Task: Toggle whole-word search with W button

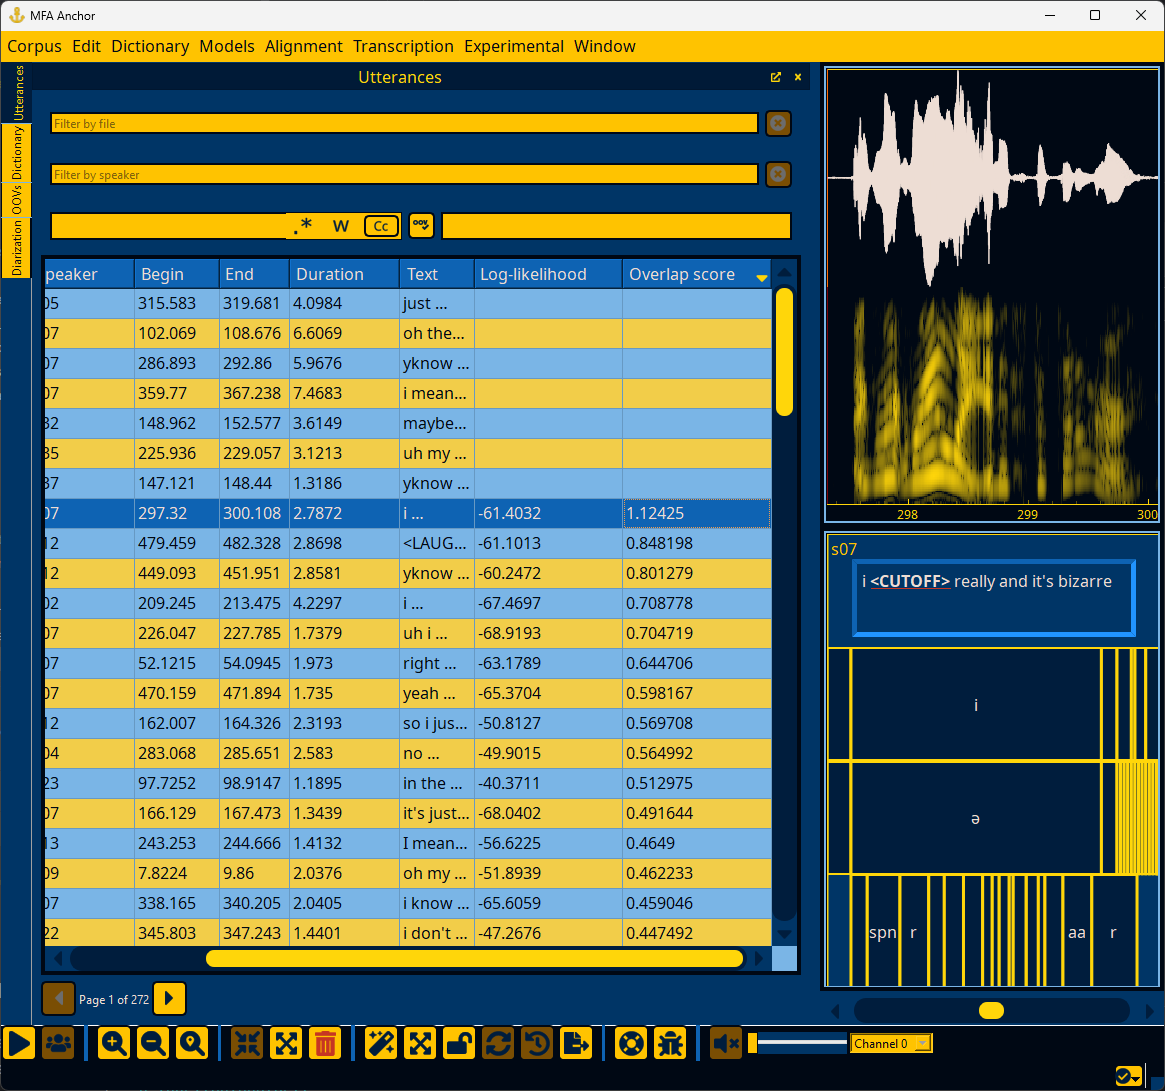Action: coord(341,226)
